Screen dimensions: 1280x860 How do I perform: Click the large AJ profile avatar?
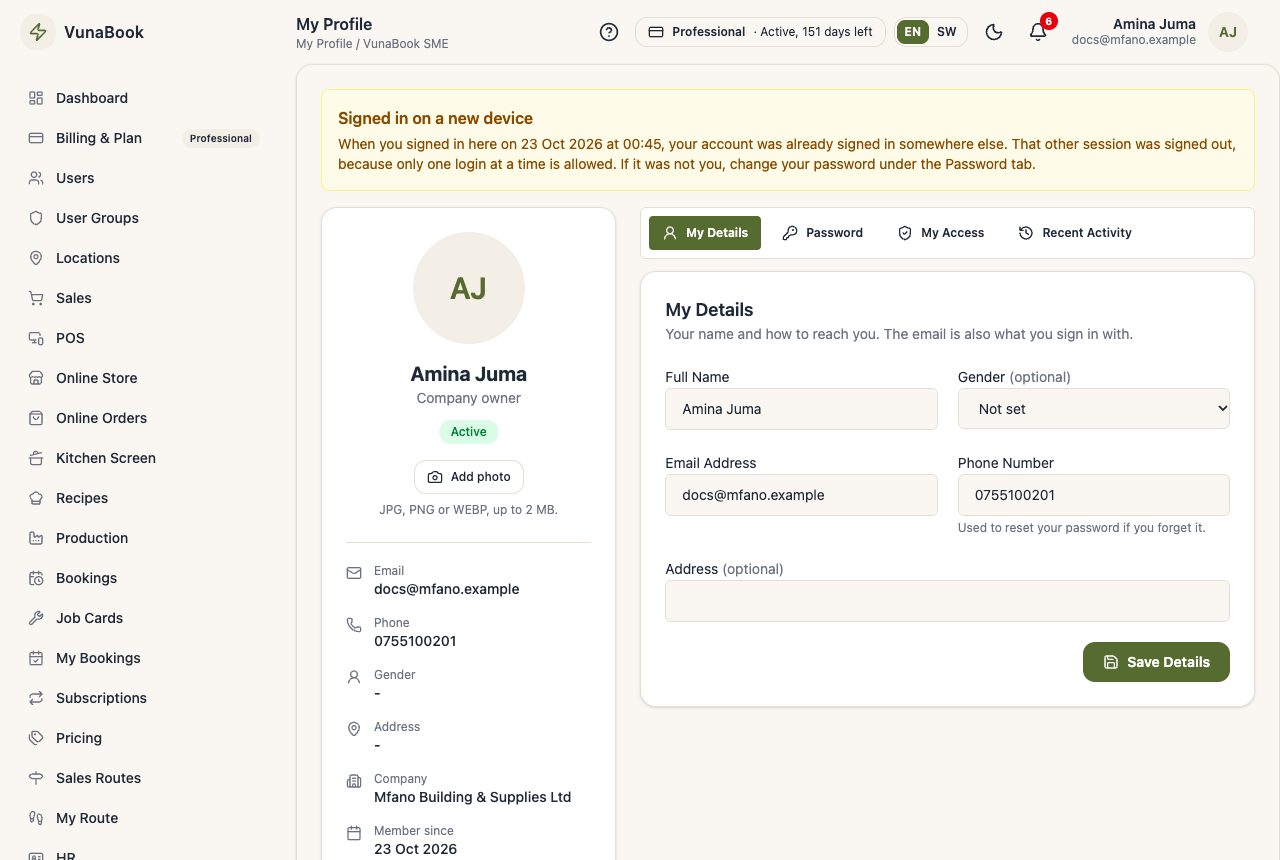(469, 288)
